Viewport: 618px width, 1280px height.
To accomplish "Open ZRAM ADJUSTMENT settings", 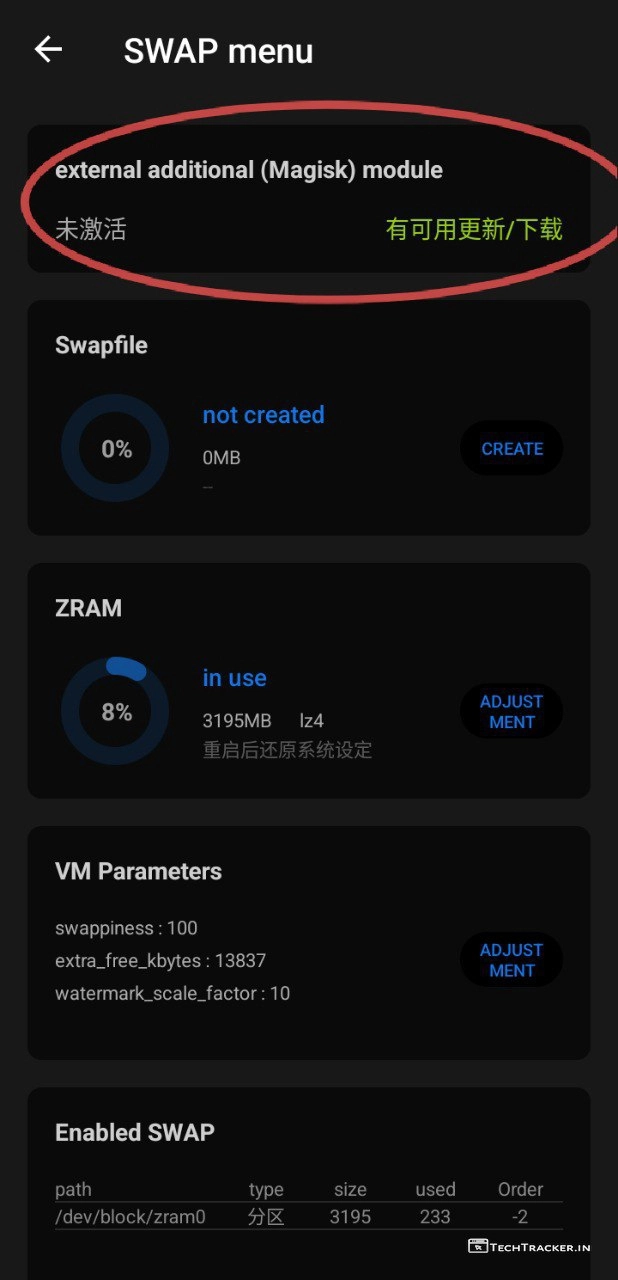I will pos(511,712).
